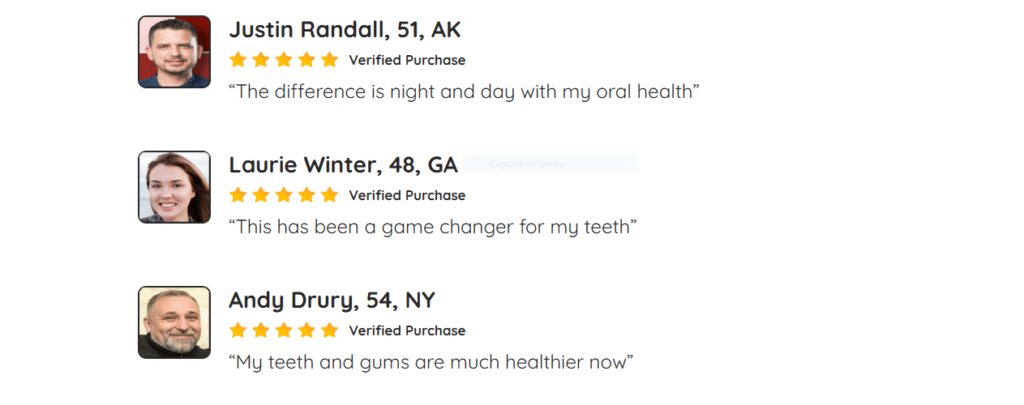Click first star in Laurie Winter's rating
The width and height of the screenshot is (1024, 405).
pyautogui.click(x=238, y=195)
